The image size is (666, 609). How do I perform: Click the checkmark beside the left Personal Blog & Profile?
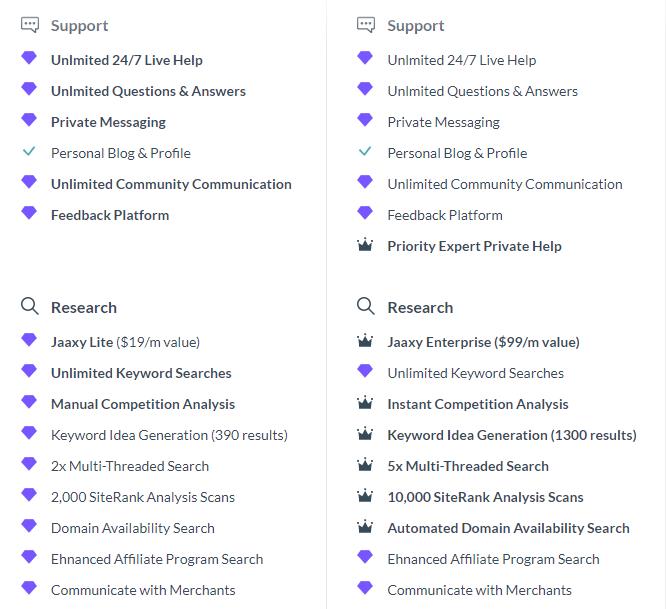(29, 151)
